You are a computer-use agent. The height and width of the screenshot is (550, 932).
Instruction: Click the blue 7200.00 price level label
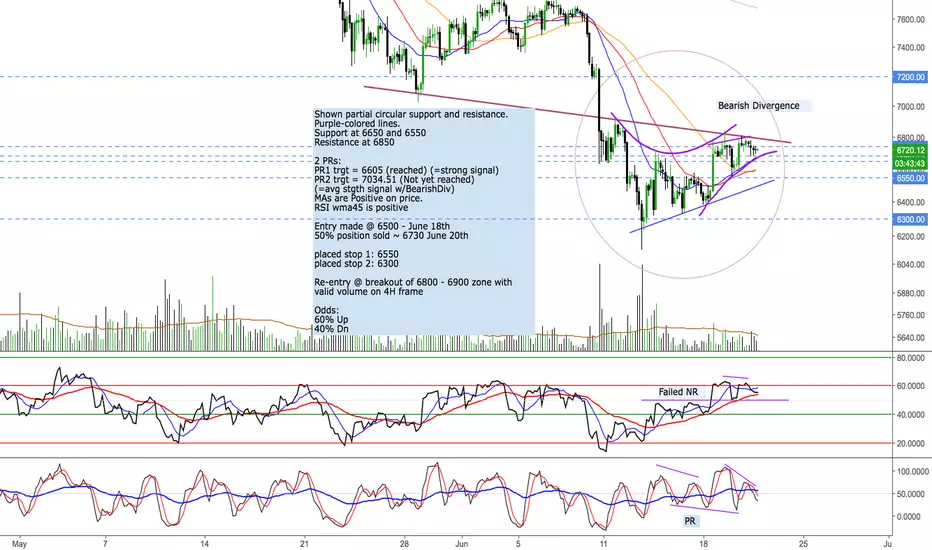coord(912,77)
